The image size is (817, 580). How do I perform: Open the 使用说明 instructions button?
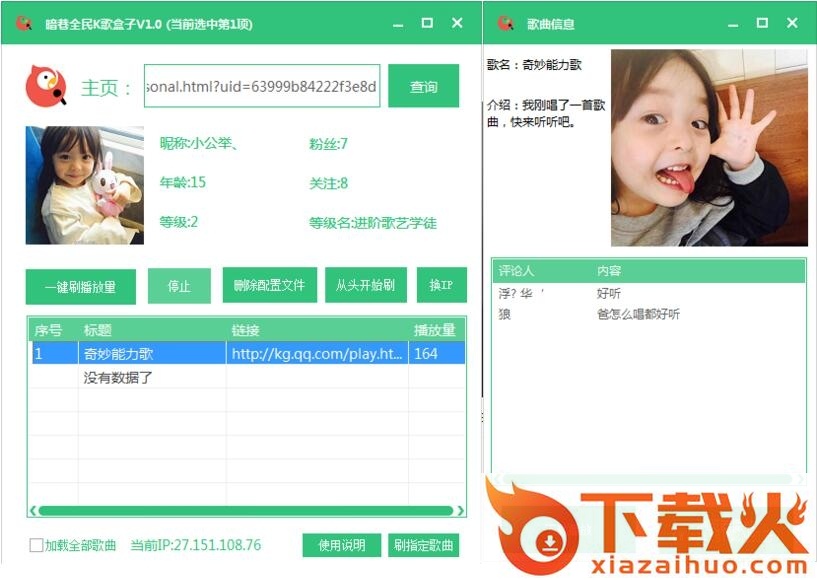pos(341,545)
